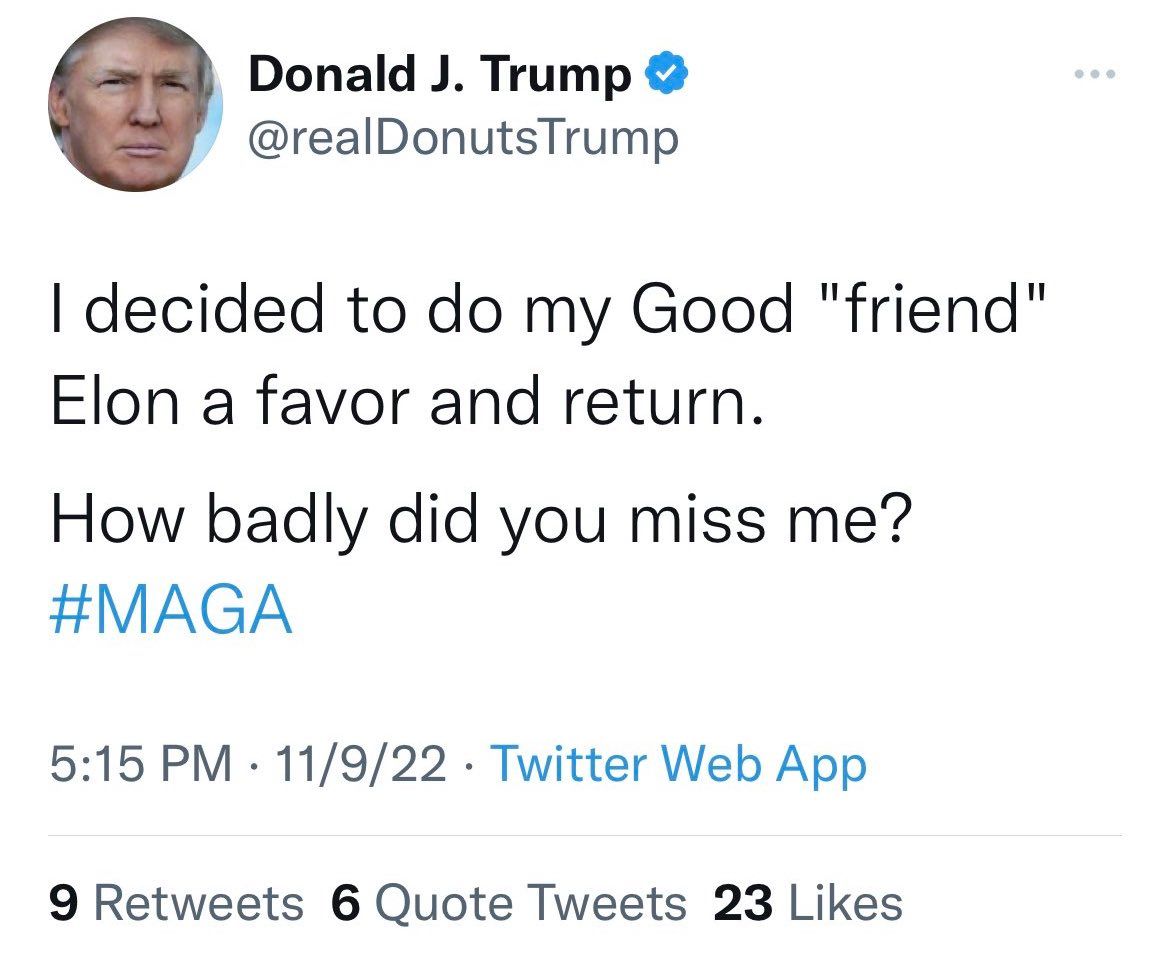
Task: Open the Twitter Web App source link
Action: pyautogui.click(x=679, y=765)
